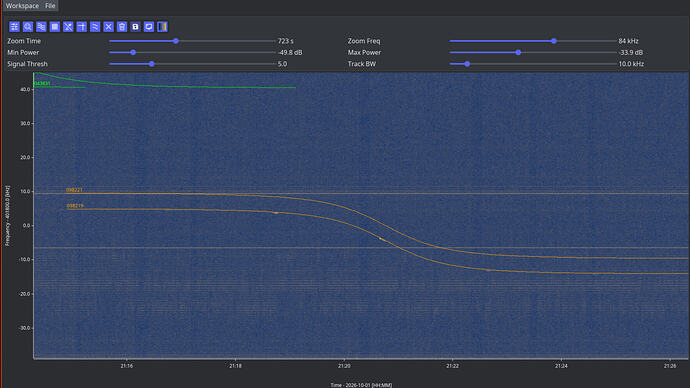Click the Zoom Time slider handle
Screen dimensions: 690x388
176,41
